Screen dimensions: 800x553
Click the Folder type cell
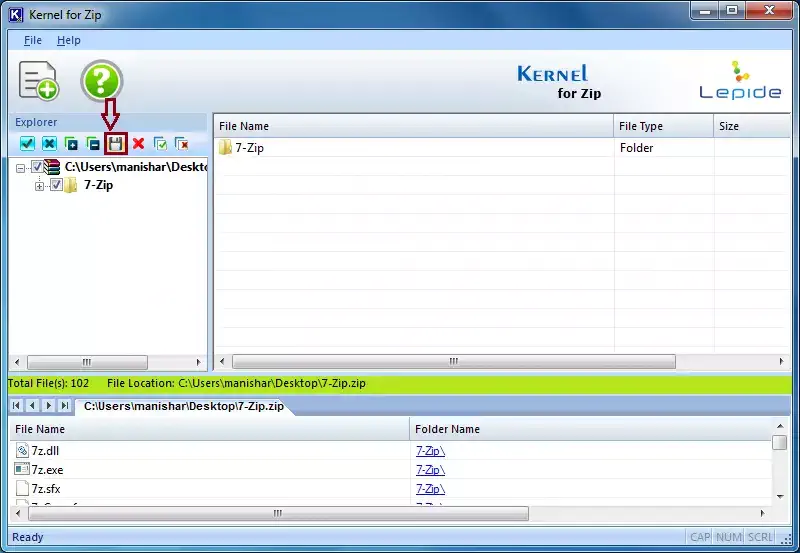[636, 147]
